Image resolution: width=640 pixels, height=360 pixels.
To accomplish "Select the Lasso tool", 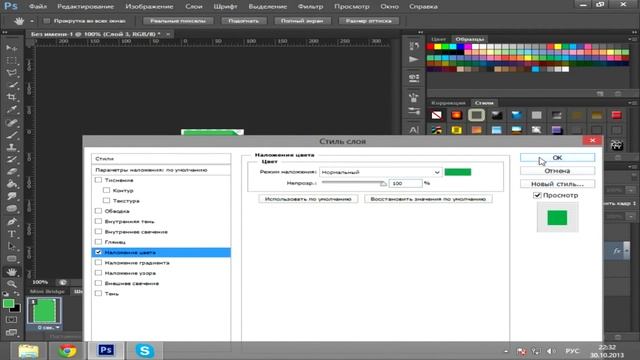I will coord(11,73).
